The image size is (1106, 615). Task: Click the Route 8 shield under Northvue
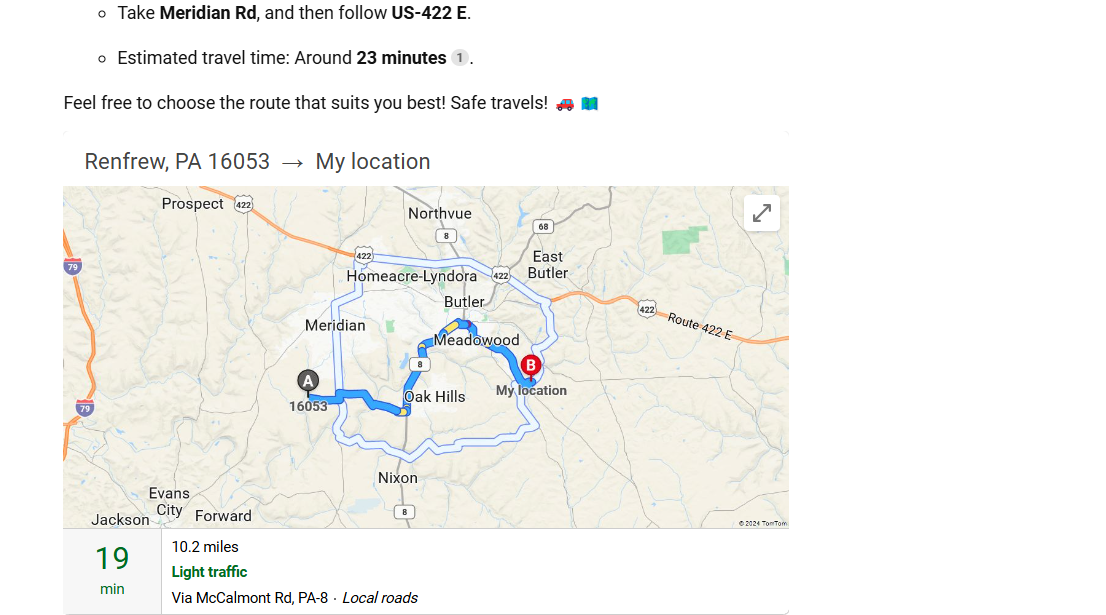(x=446, y=236)
